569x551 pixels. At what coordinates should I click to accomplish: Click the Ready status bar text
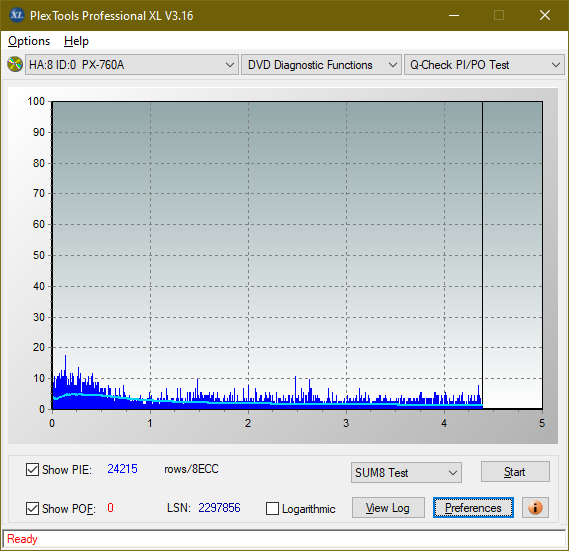coord(22,539)
